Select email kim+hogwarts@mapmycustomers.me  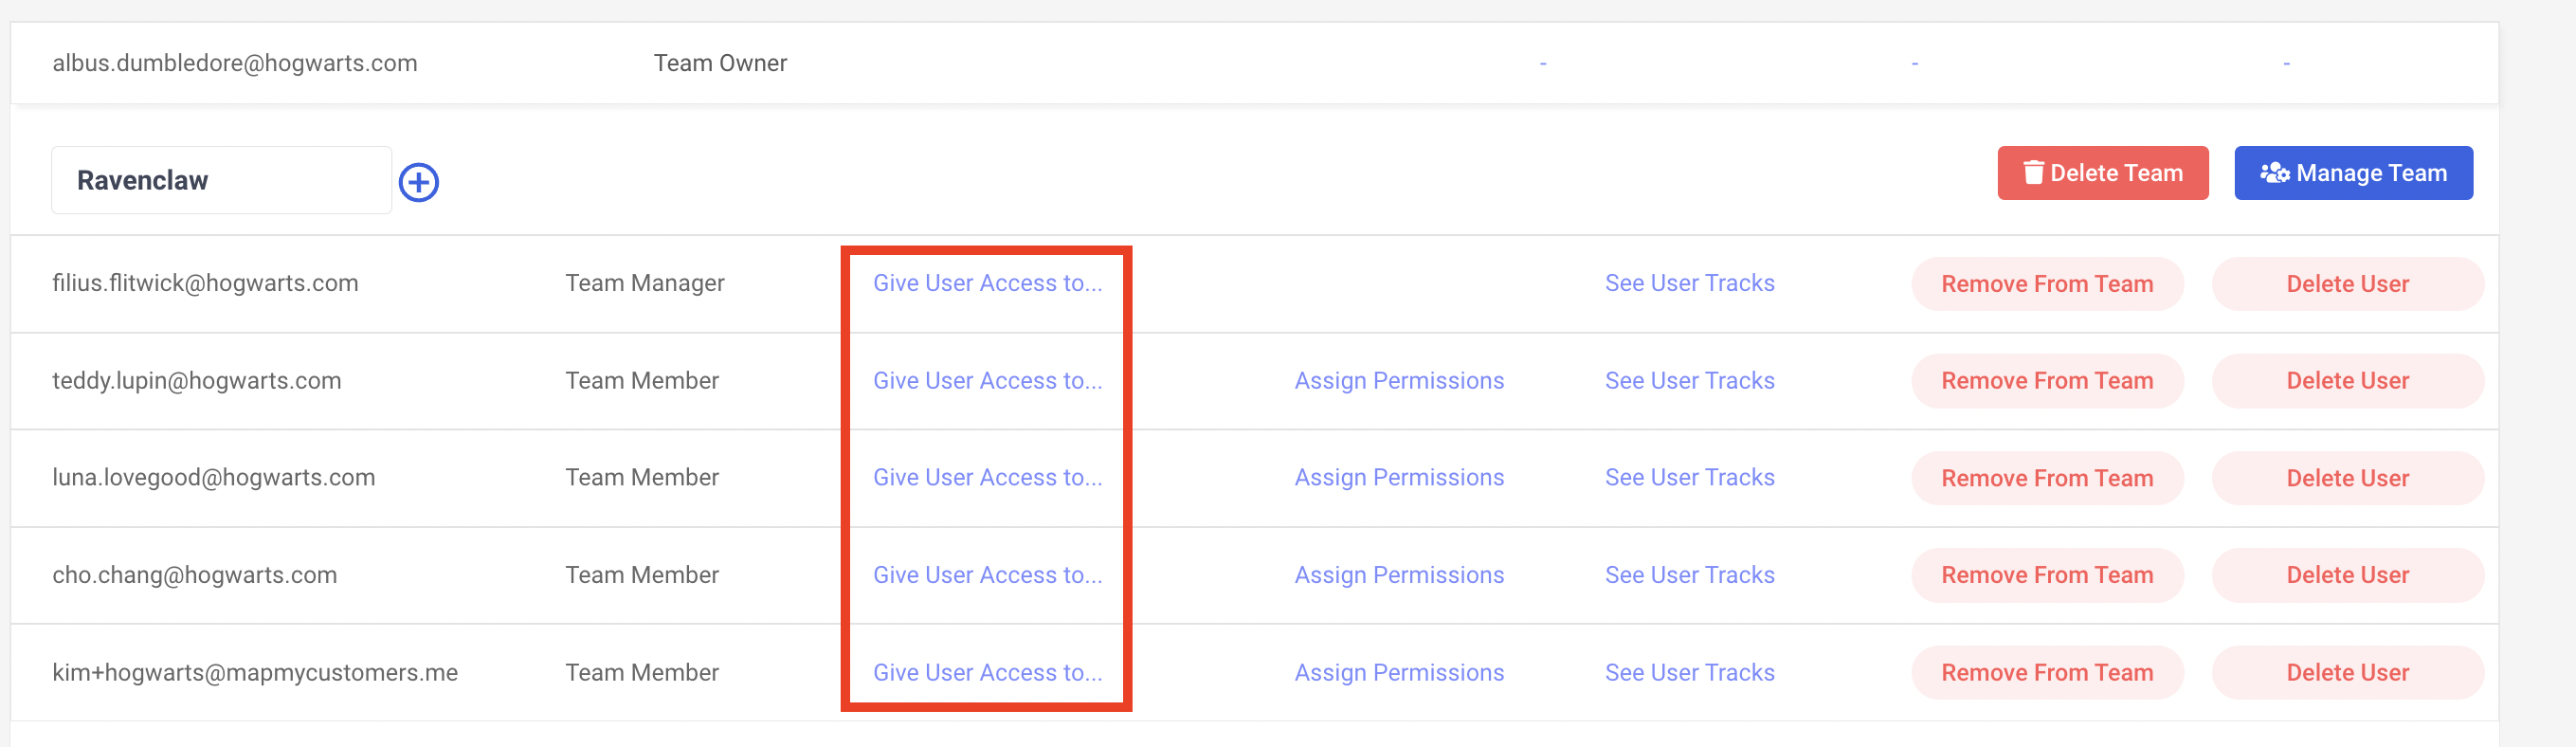[255, 673]
